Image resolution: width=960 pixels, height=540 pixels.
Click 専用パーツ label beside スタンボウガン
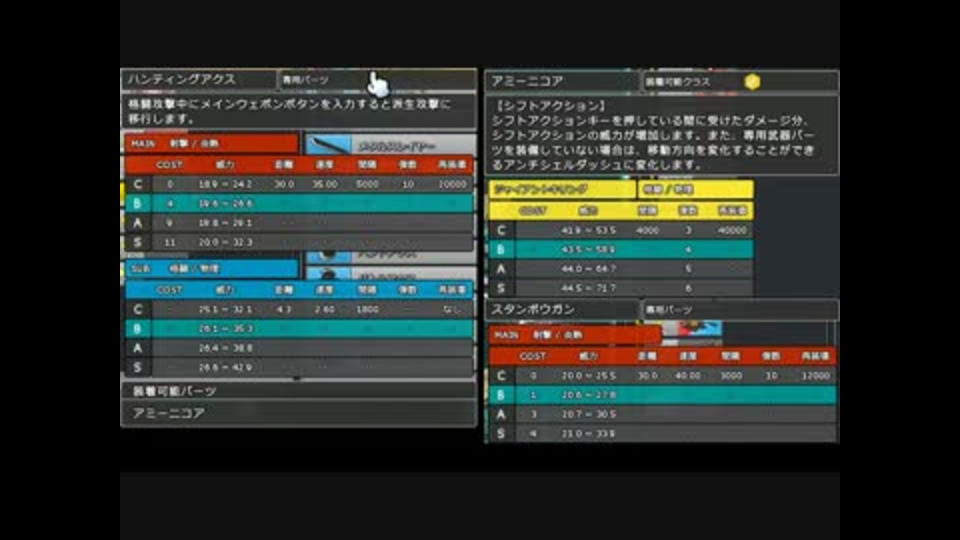click(x=669, y=310)
